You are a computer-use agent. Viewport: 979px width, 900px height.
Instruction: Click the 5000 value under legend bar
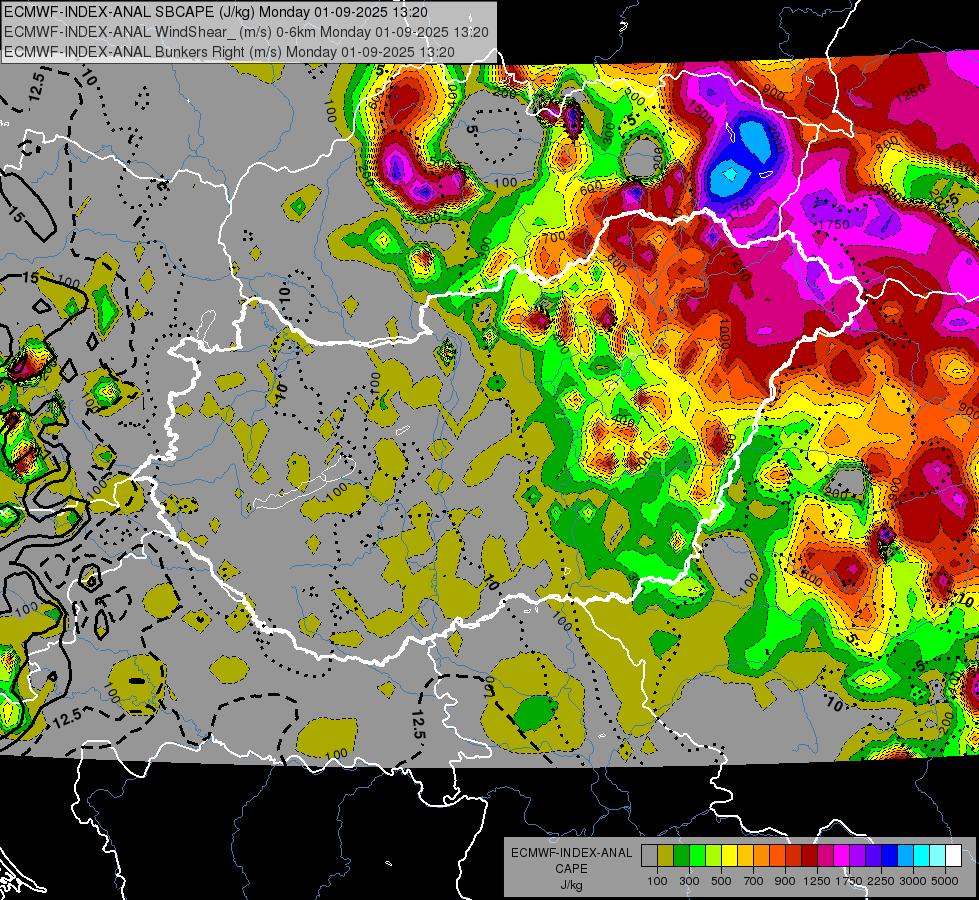(945, 881)
